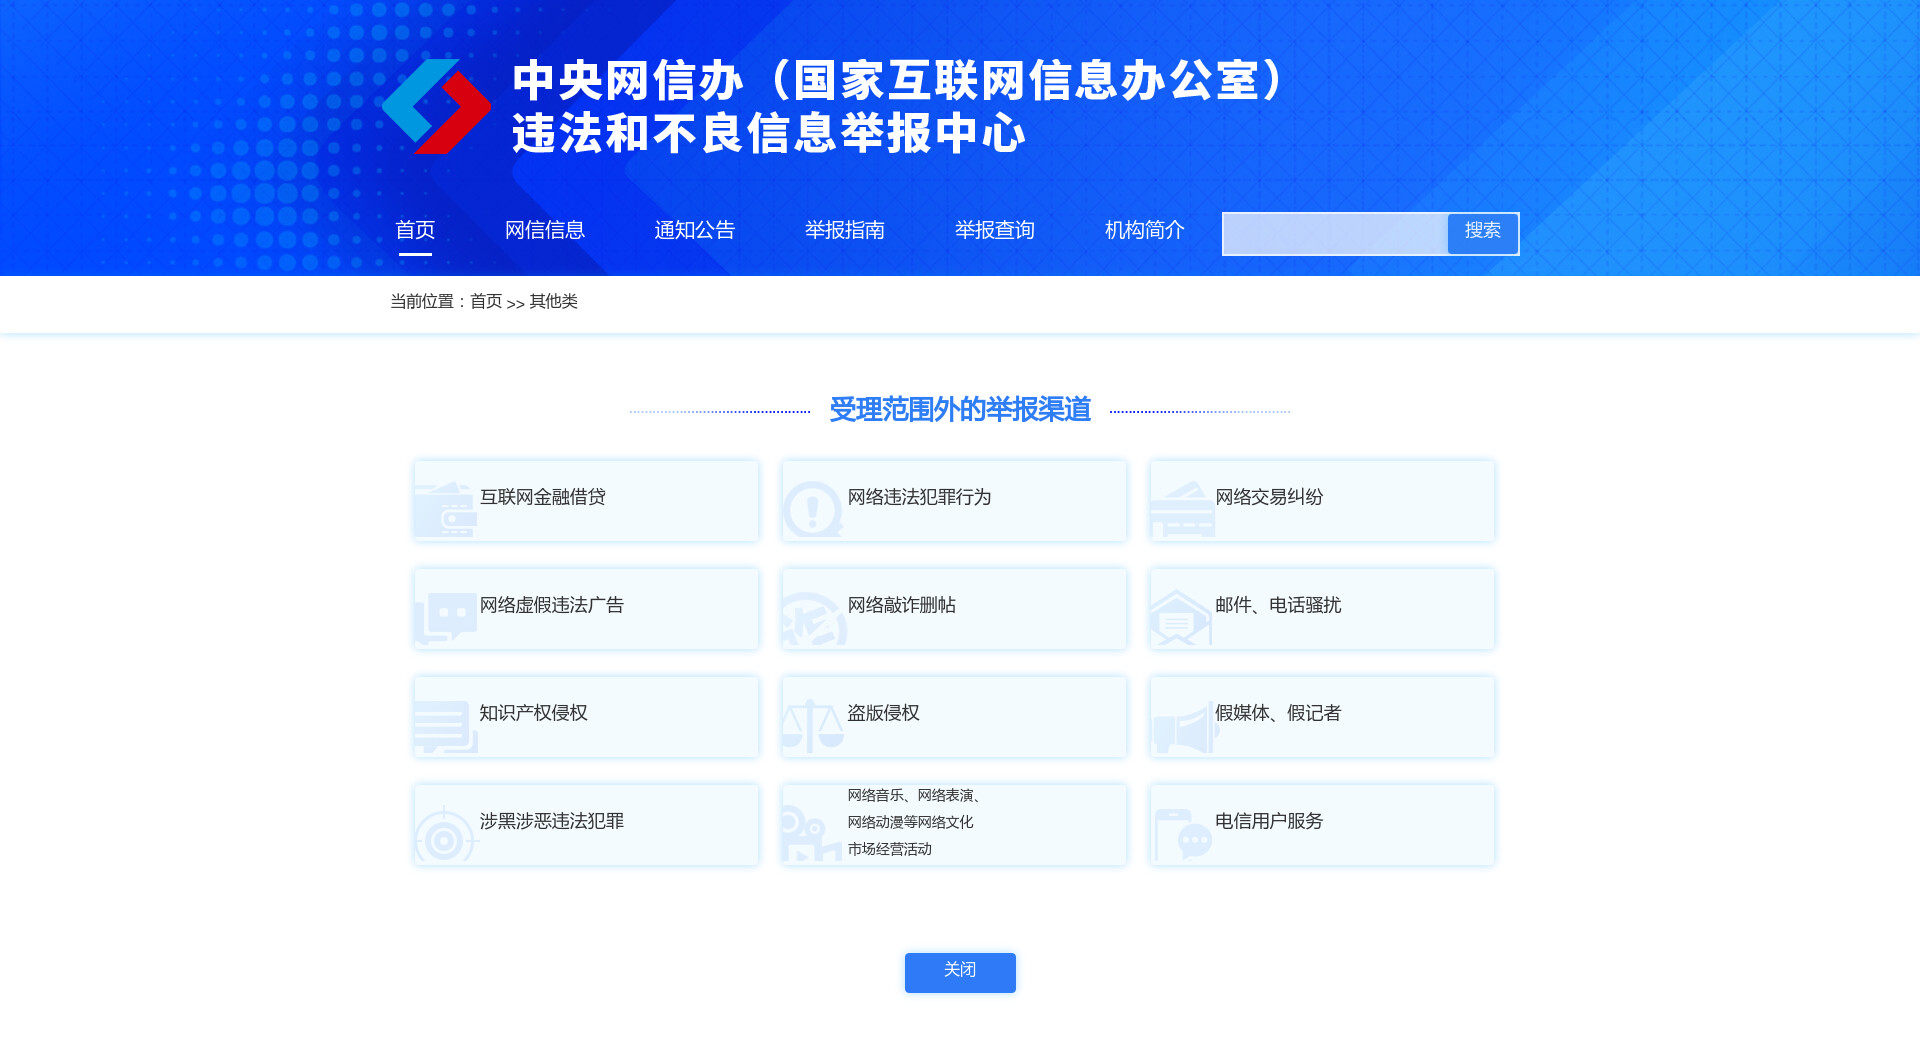Open the 网信信息 navigation tab
The image size is (1920, 1040).
(545, 230)
